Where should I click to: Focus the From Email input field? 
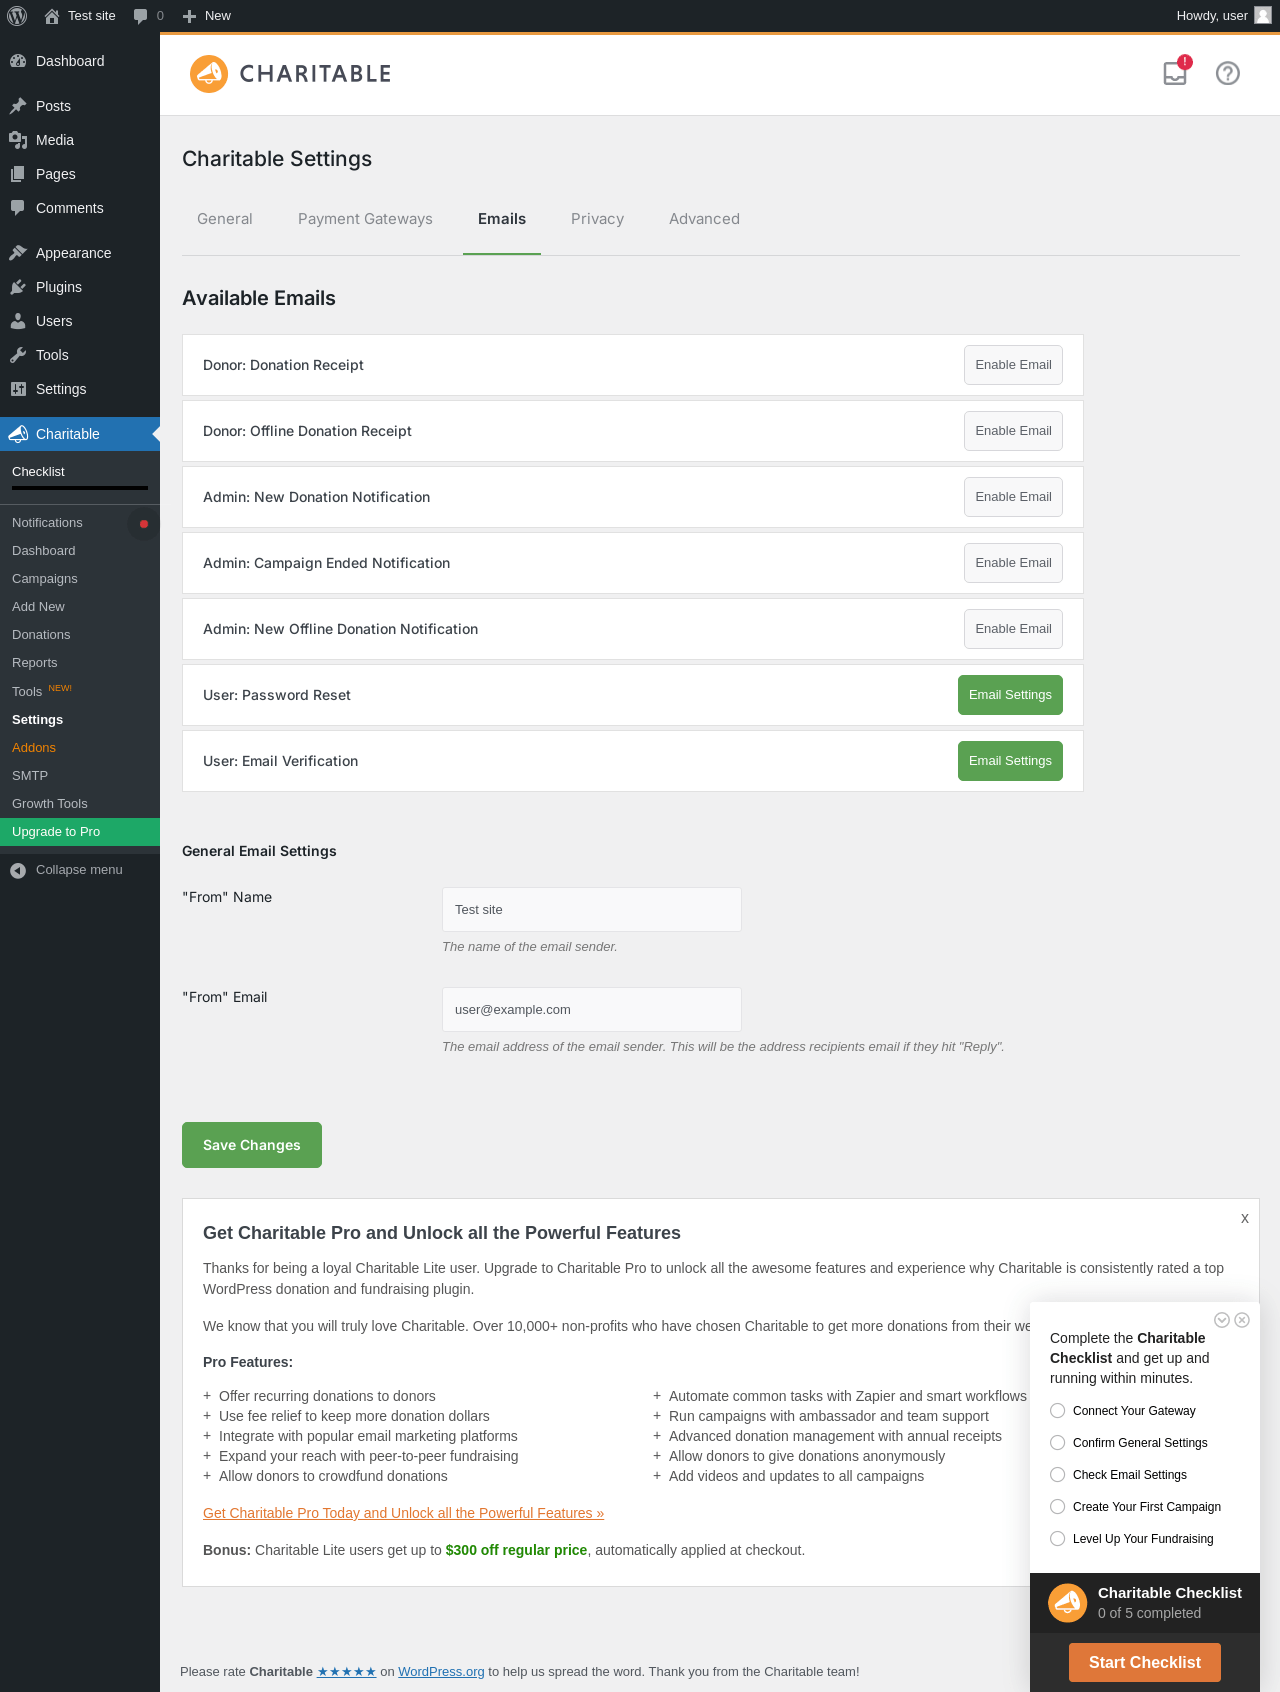click(592, 1009)
